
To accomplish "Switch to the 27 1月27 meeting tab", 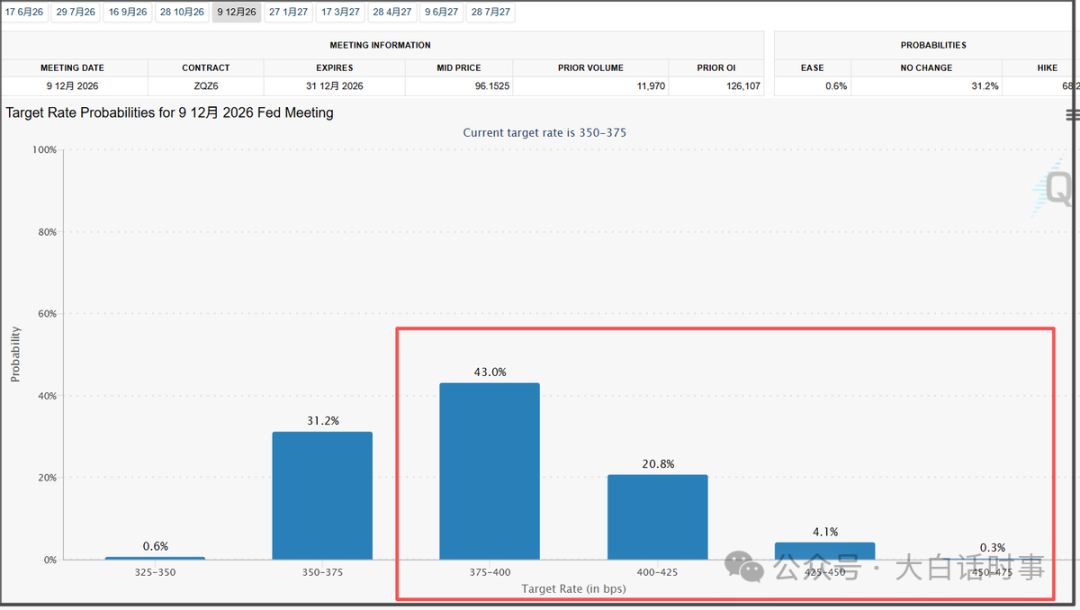I will click(x=289, y=12).
